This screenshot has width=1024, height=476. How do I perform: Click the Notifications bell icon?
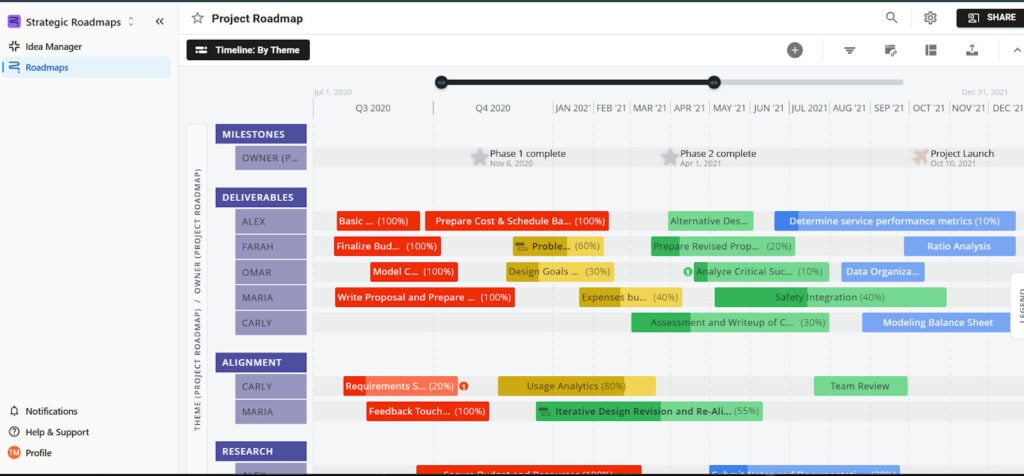pos(14,411)
